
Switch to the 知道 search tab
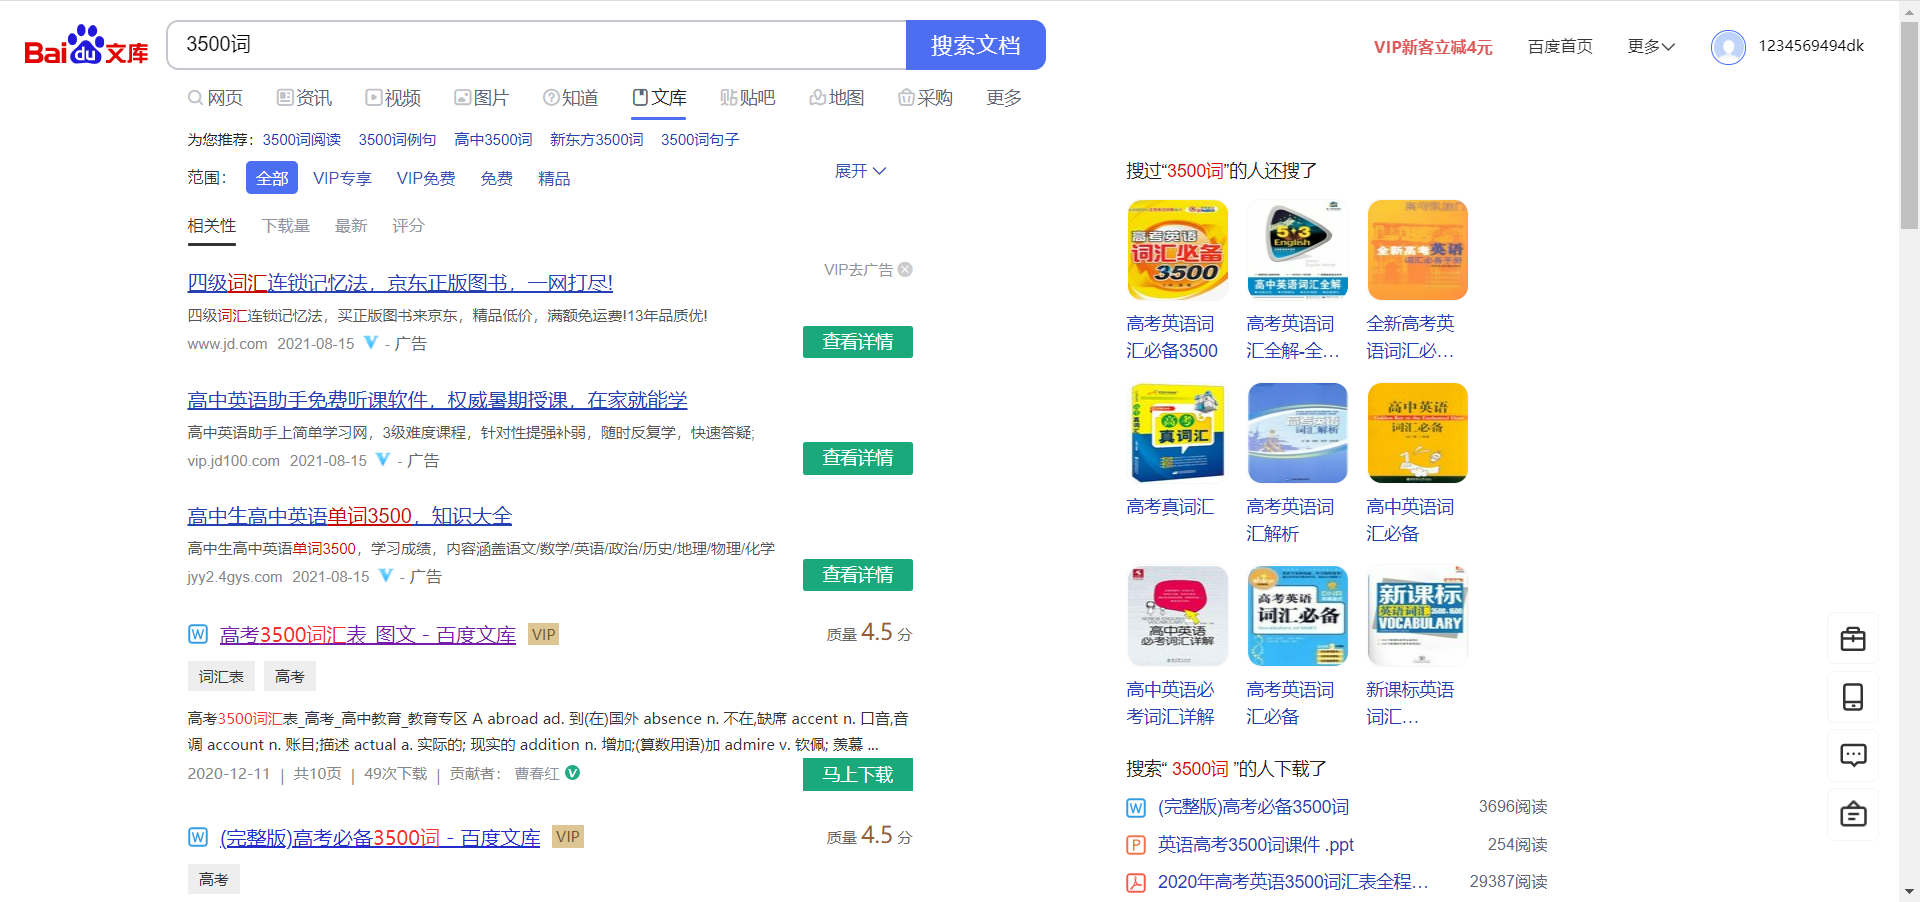point(570,97)
